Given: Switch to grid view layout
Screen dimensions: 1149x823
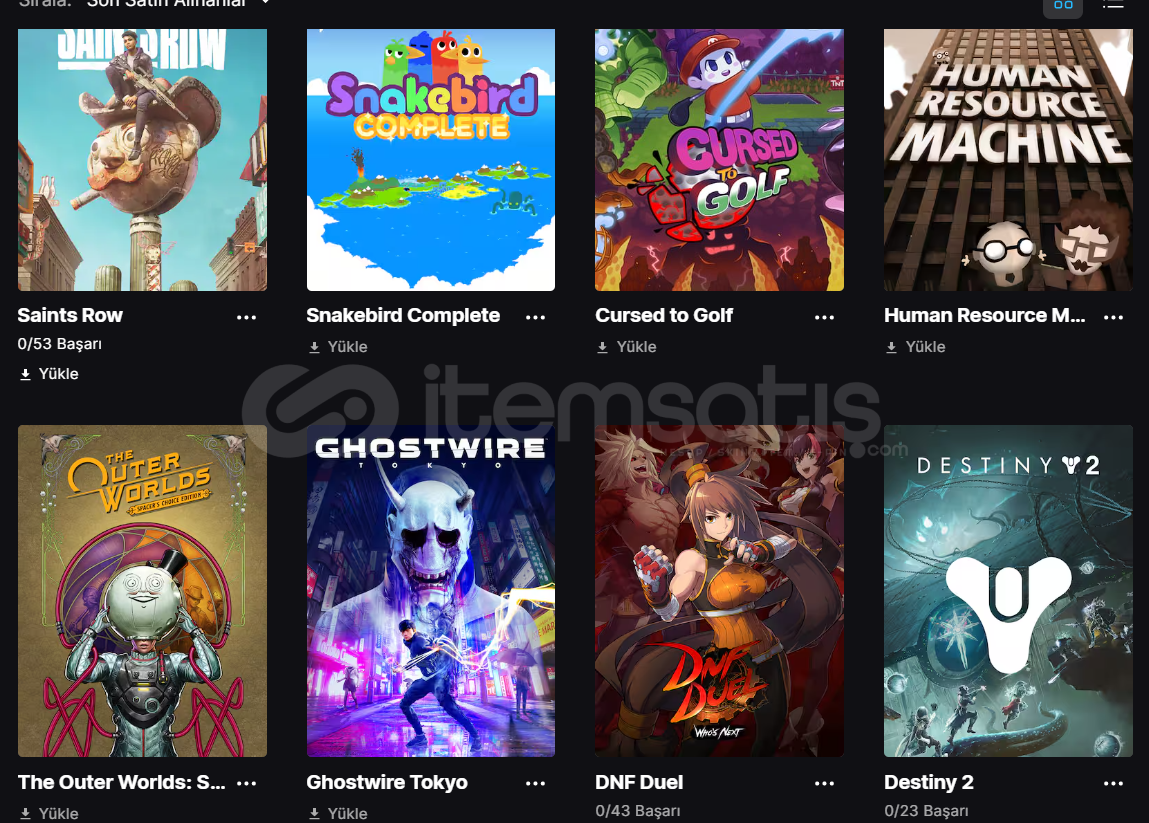Looking at the screenshot, I should click(x=1063, y=6).
